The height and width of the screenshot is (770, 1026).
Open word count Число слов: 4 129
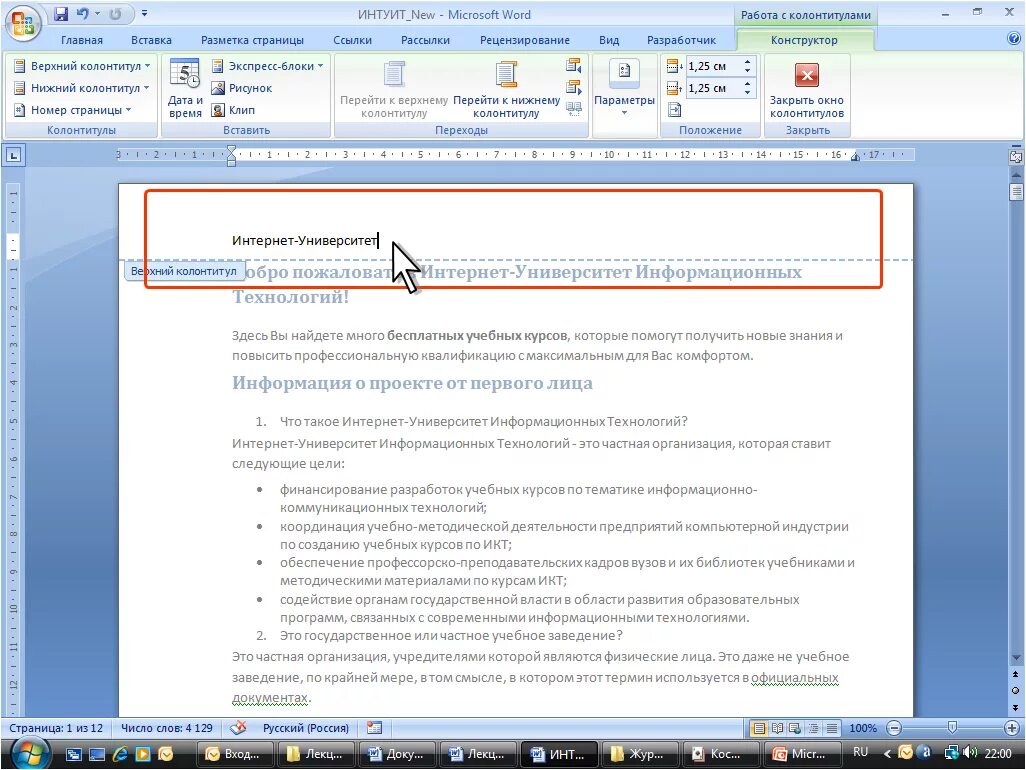pos(167,727)
